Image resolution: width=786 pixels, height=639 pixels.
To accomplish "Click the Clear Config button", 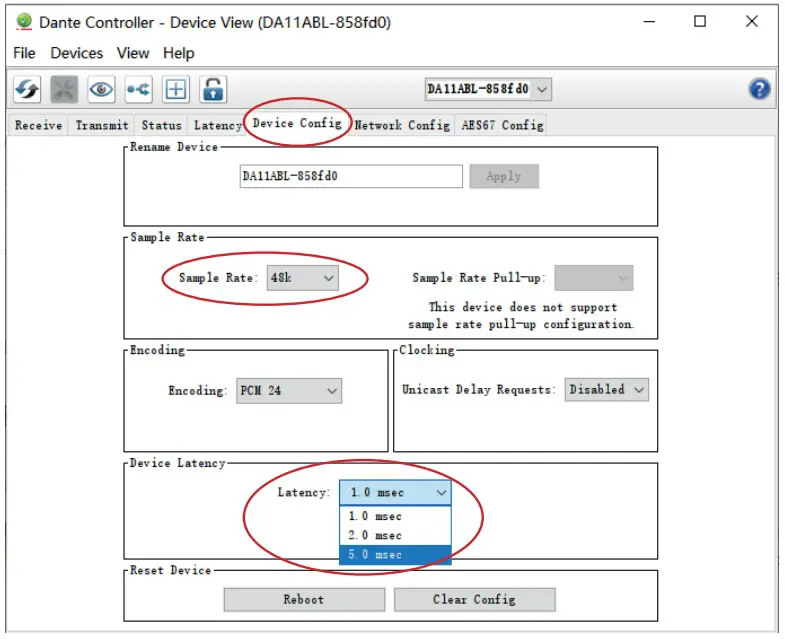I will pos(475,600).
